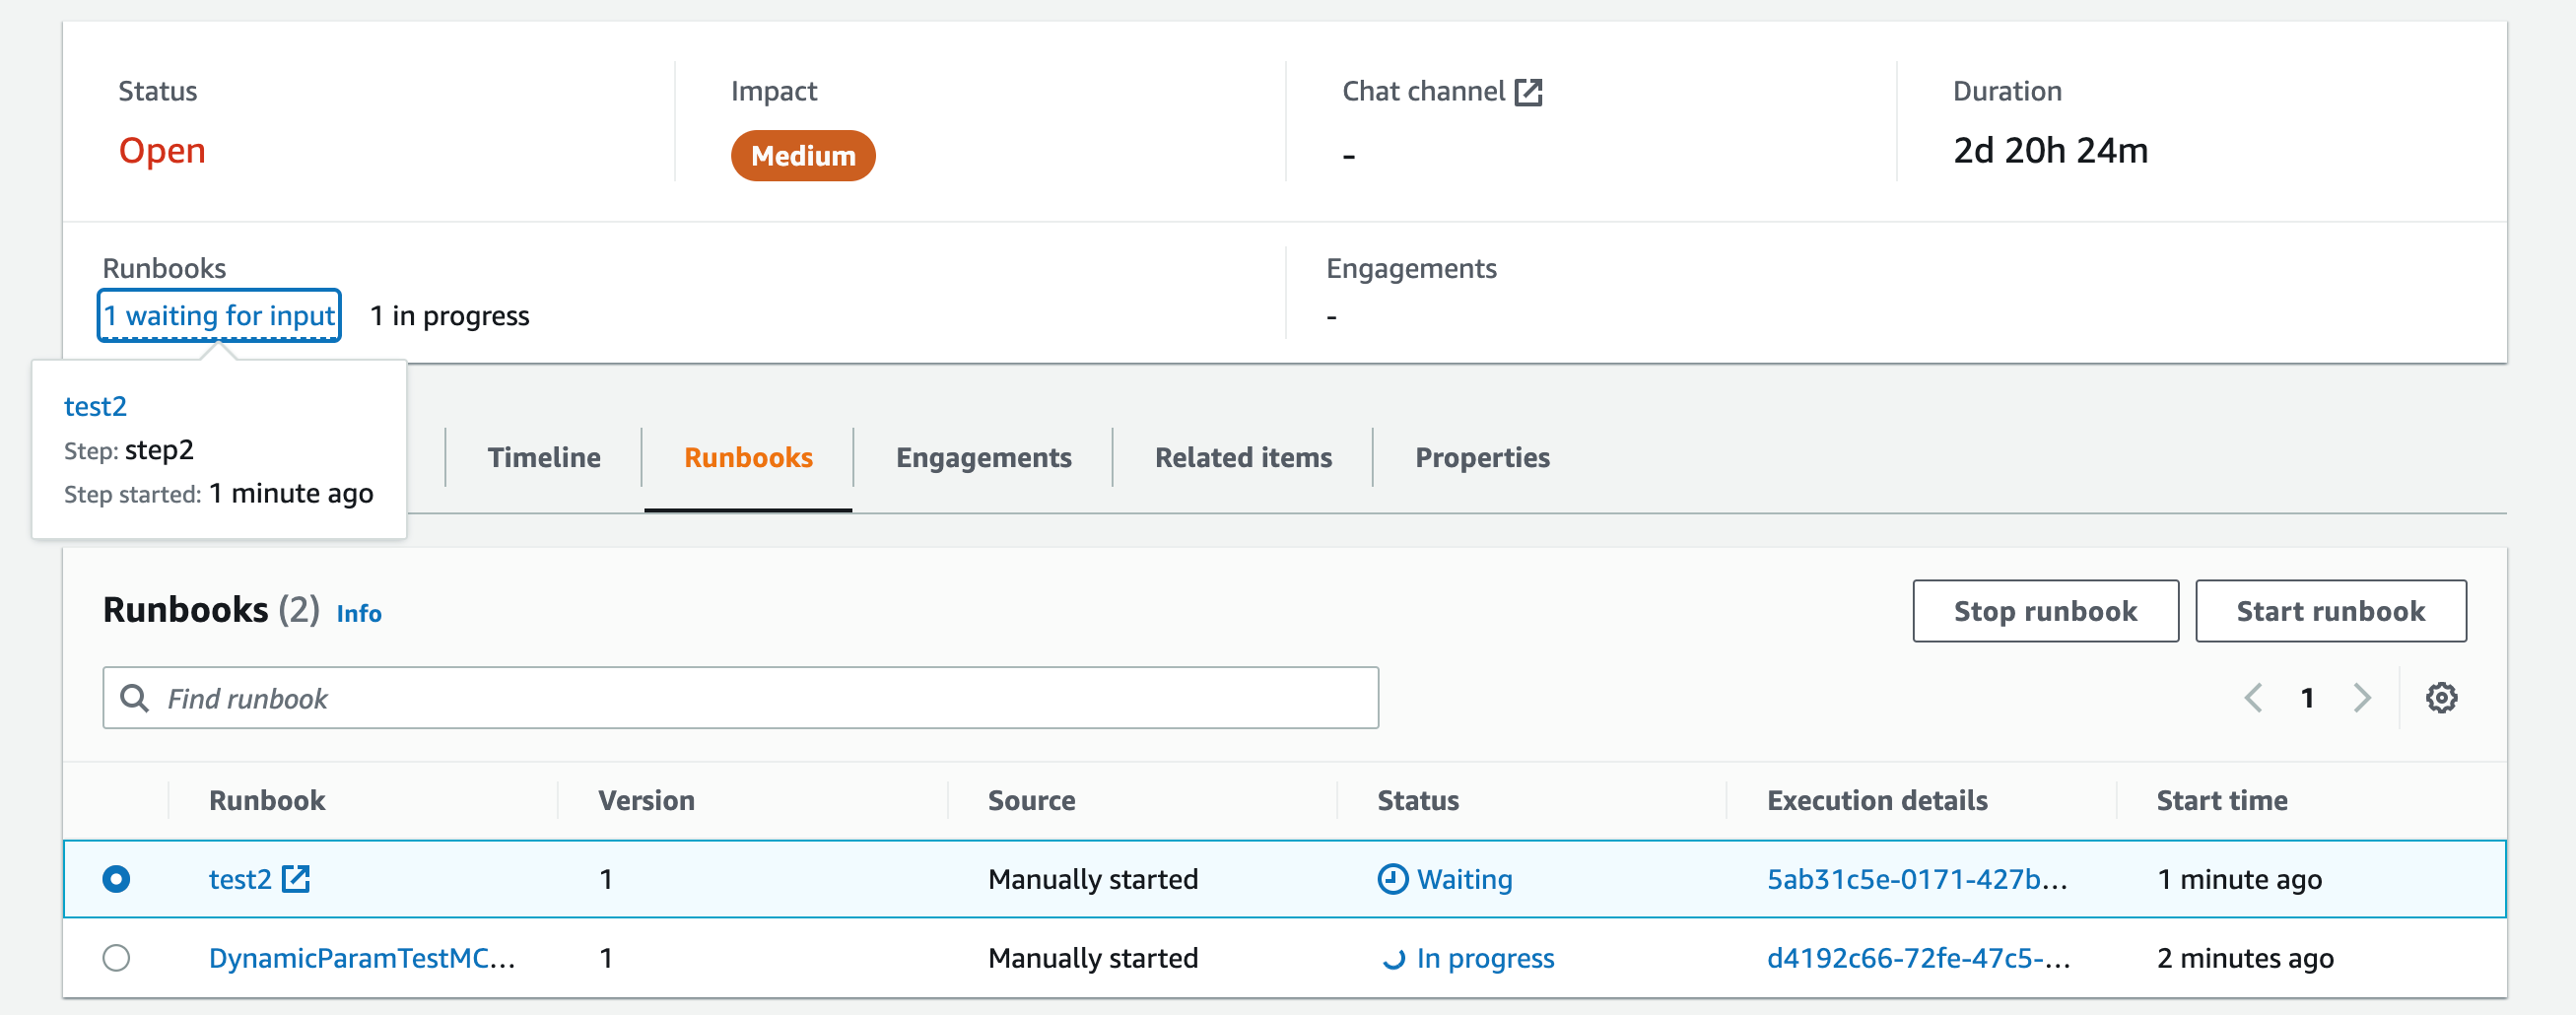Click the search magnifier icon
Viewport: 2576px width, 1015px height.
coord(134,697)
